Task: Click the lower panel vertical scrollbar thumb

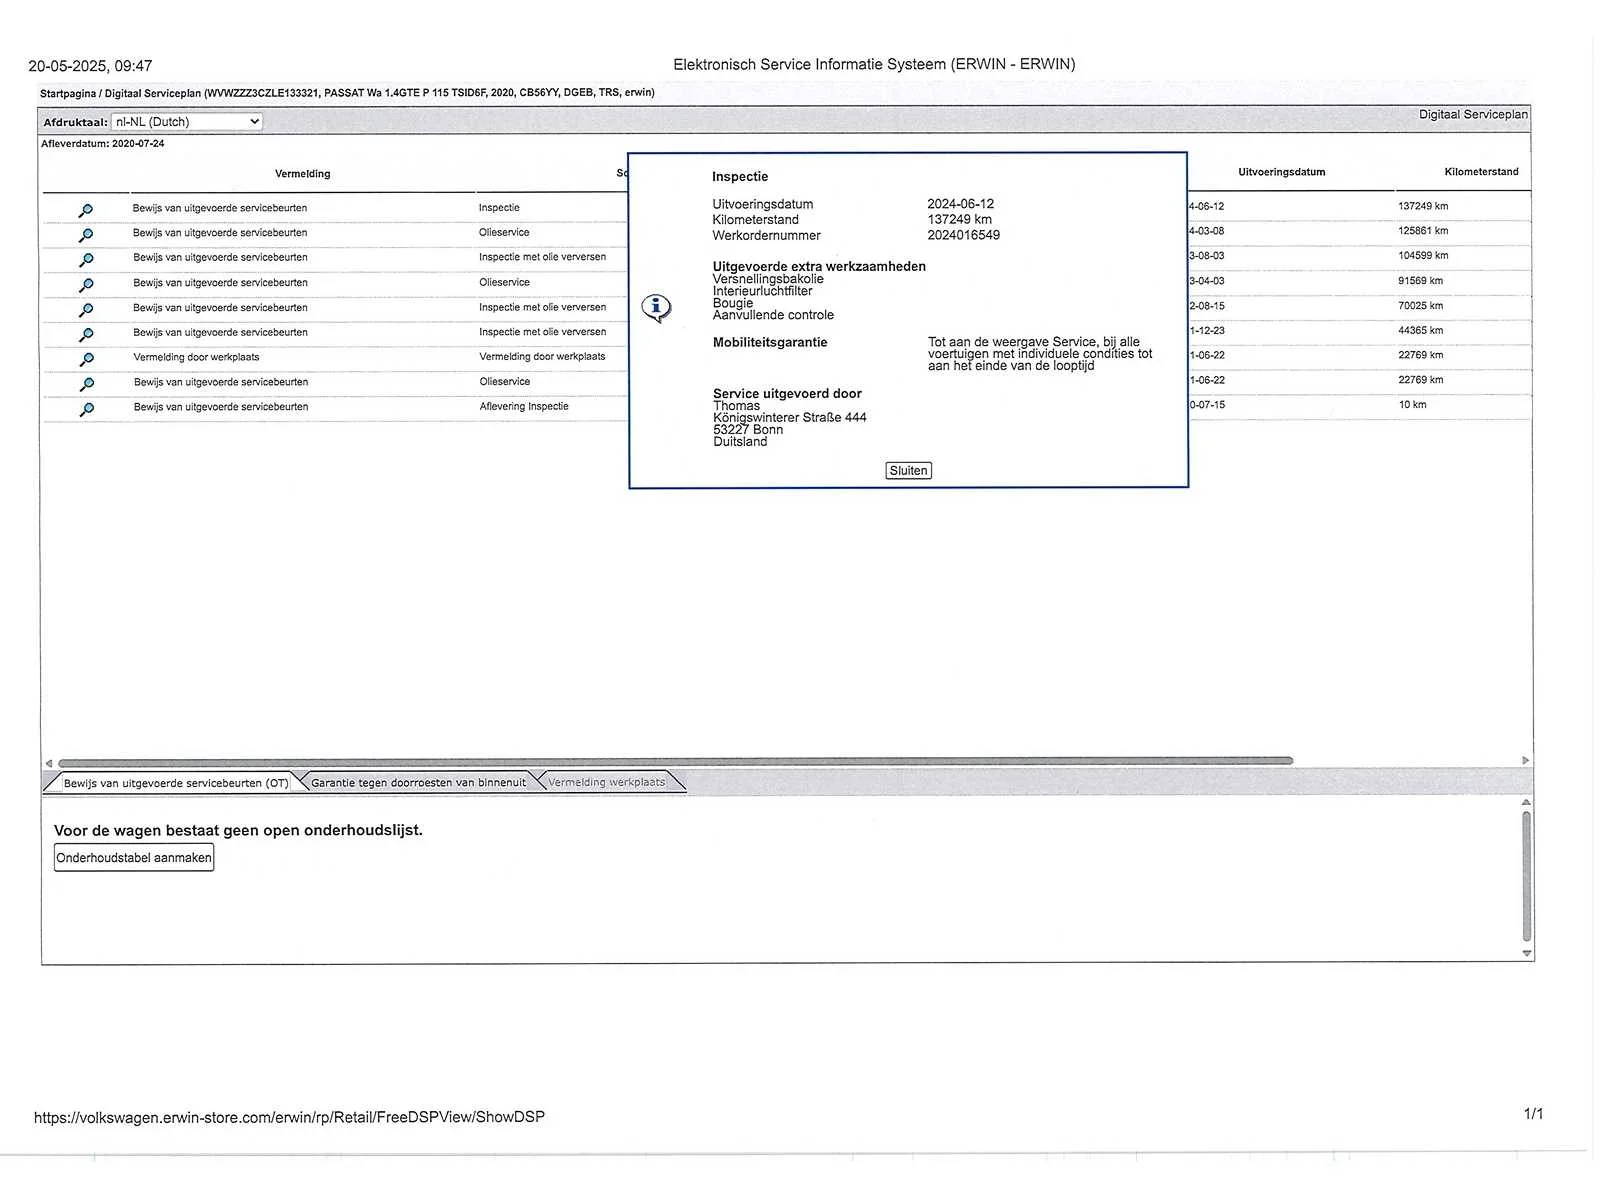Action: [1526, 877]
